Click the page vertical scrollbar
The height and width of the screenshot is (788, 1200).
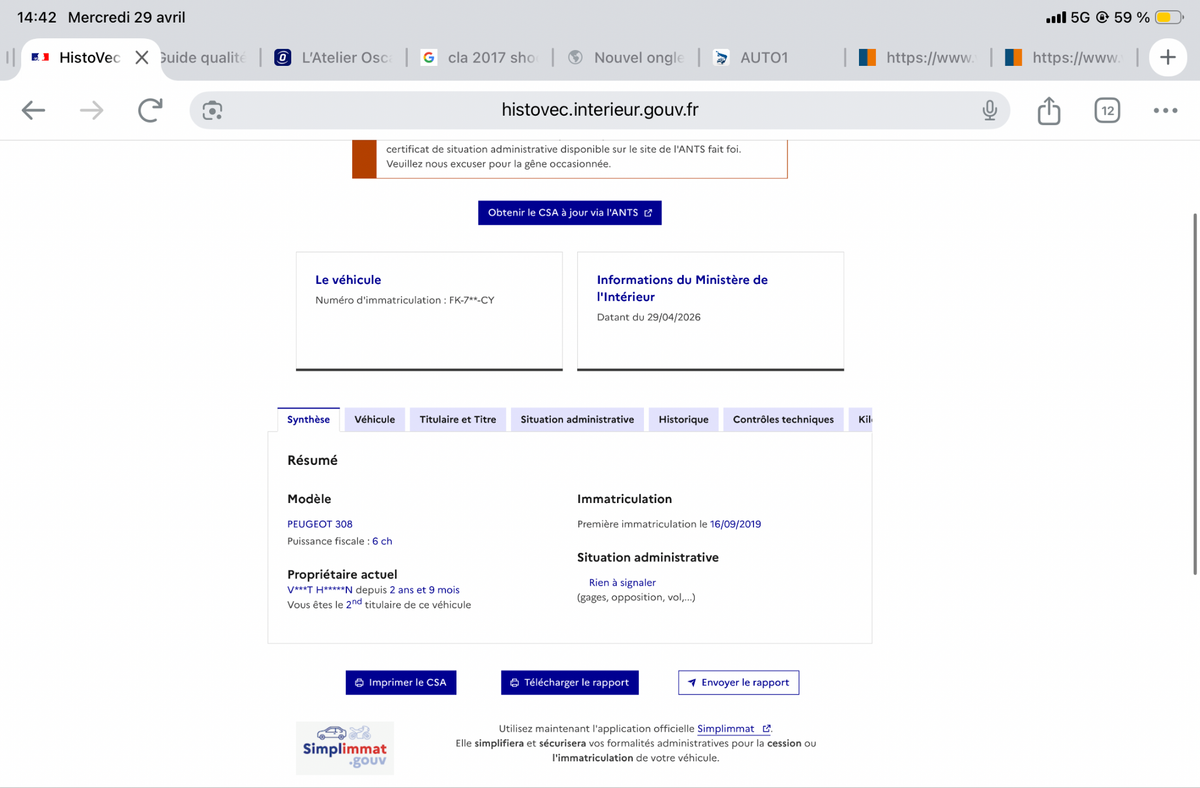click(x=1195, y=393)
